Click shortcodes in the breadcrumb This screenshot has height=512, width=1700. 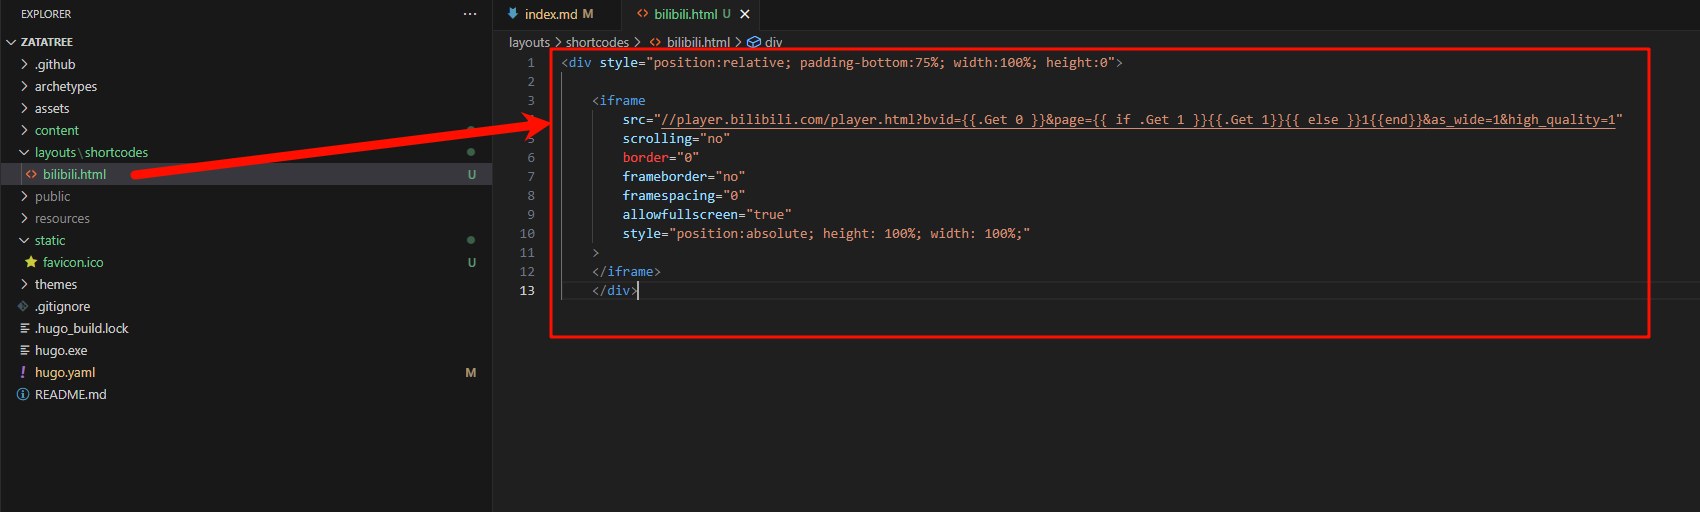click(597, 42)
